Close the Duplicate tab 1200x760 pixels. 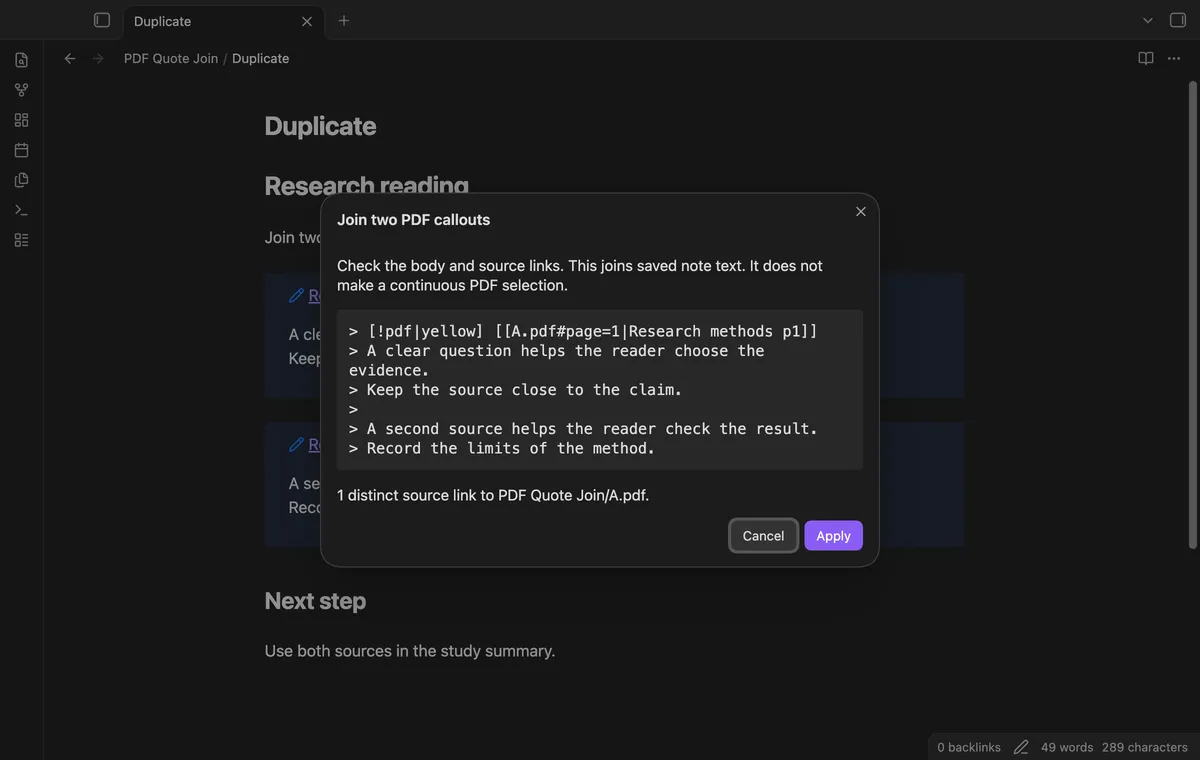point(307,21)
